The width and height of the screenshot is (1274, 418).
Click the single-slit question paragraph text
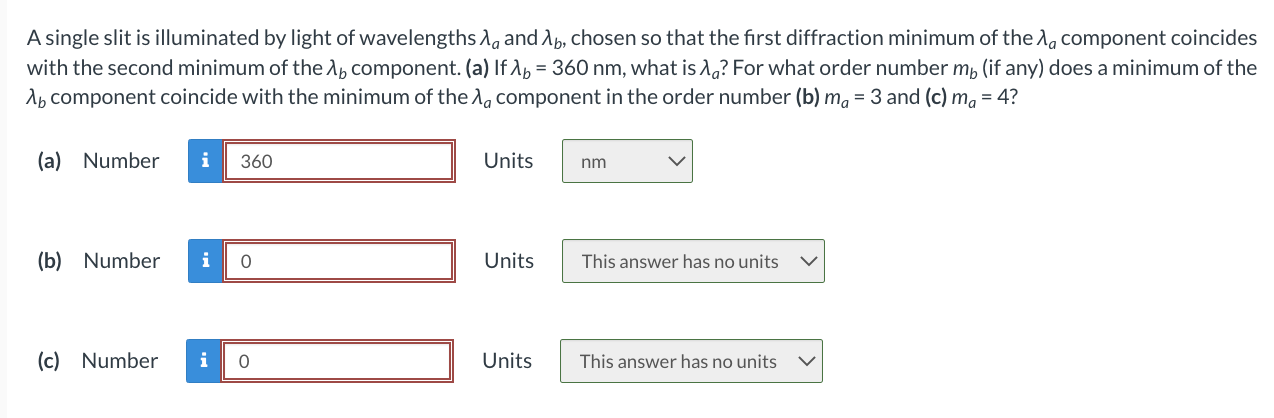641,69
